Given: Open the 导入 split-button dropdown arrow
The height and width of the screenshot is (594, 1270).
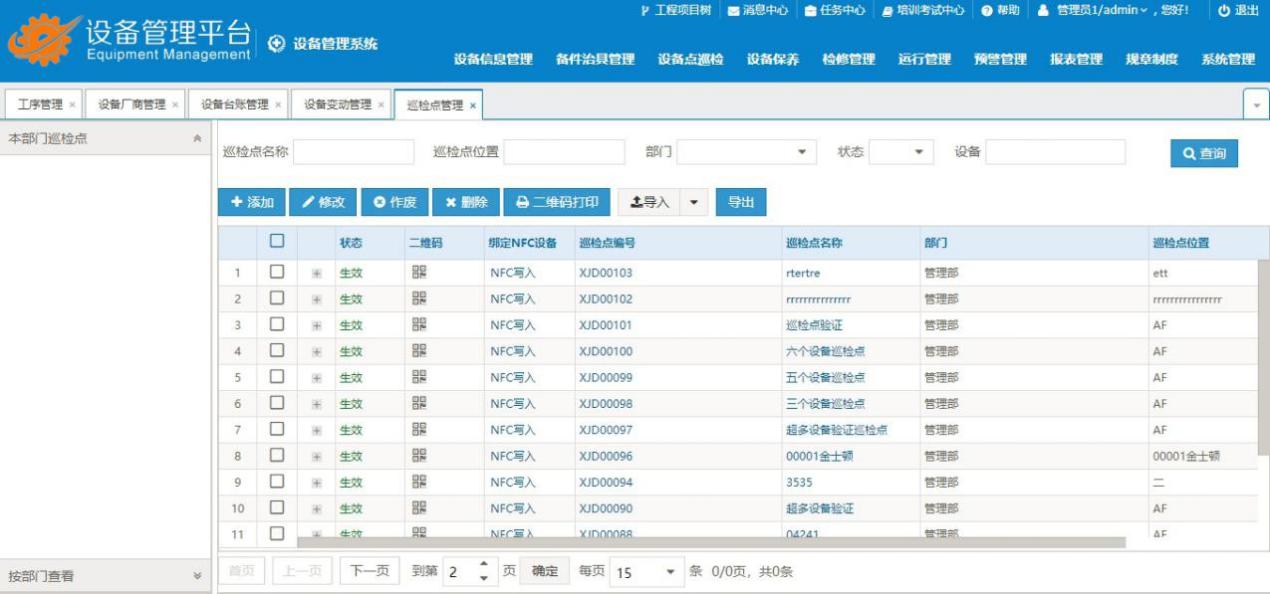Looking at the screenshot, I should [x=694, y=203].
